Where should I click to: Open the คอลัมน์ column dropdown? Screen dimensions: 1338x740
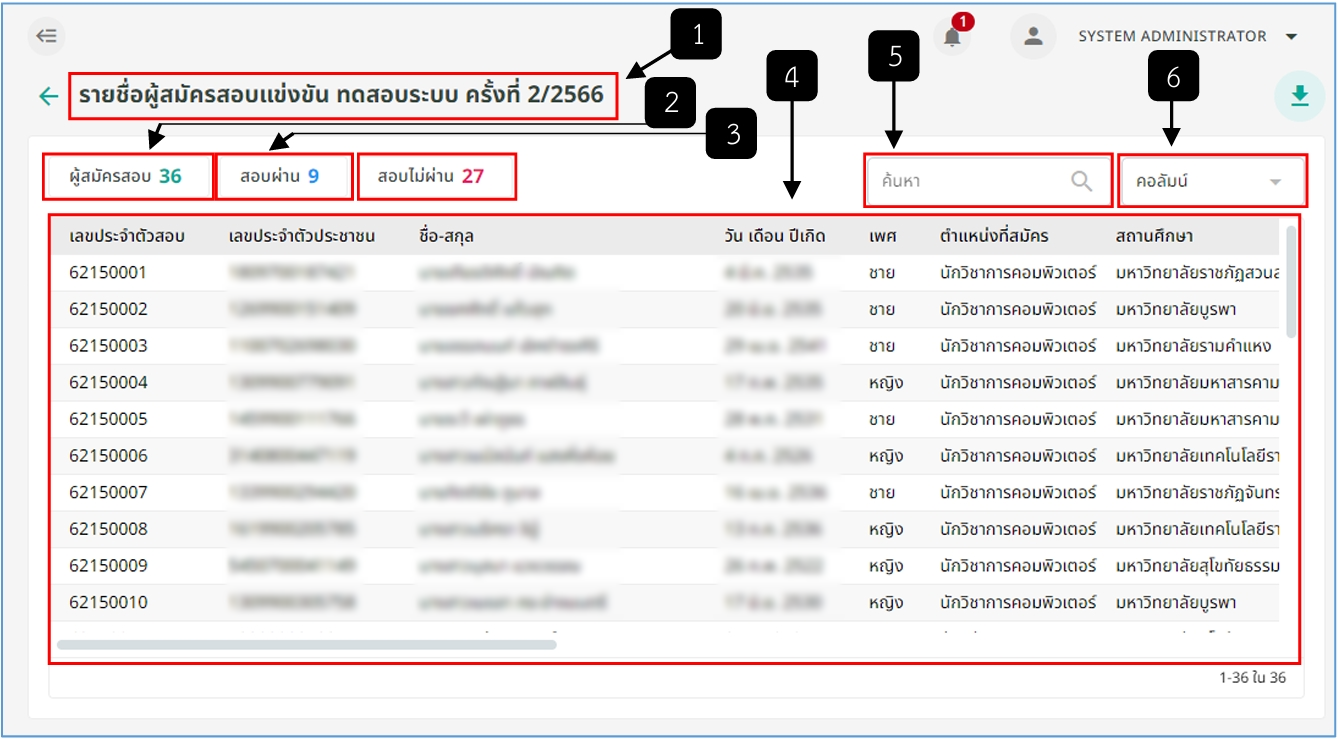point(1212,181)
